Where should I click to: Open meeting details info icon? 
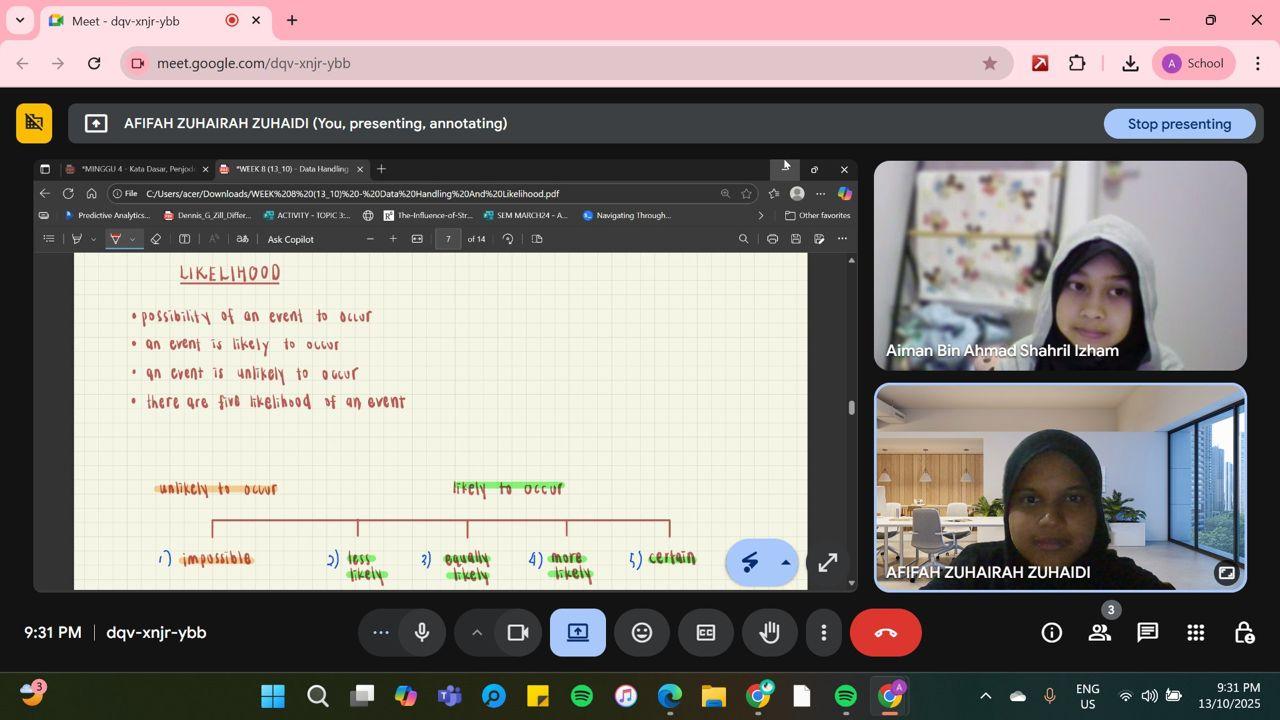(1051, 633)
